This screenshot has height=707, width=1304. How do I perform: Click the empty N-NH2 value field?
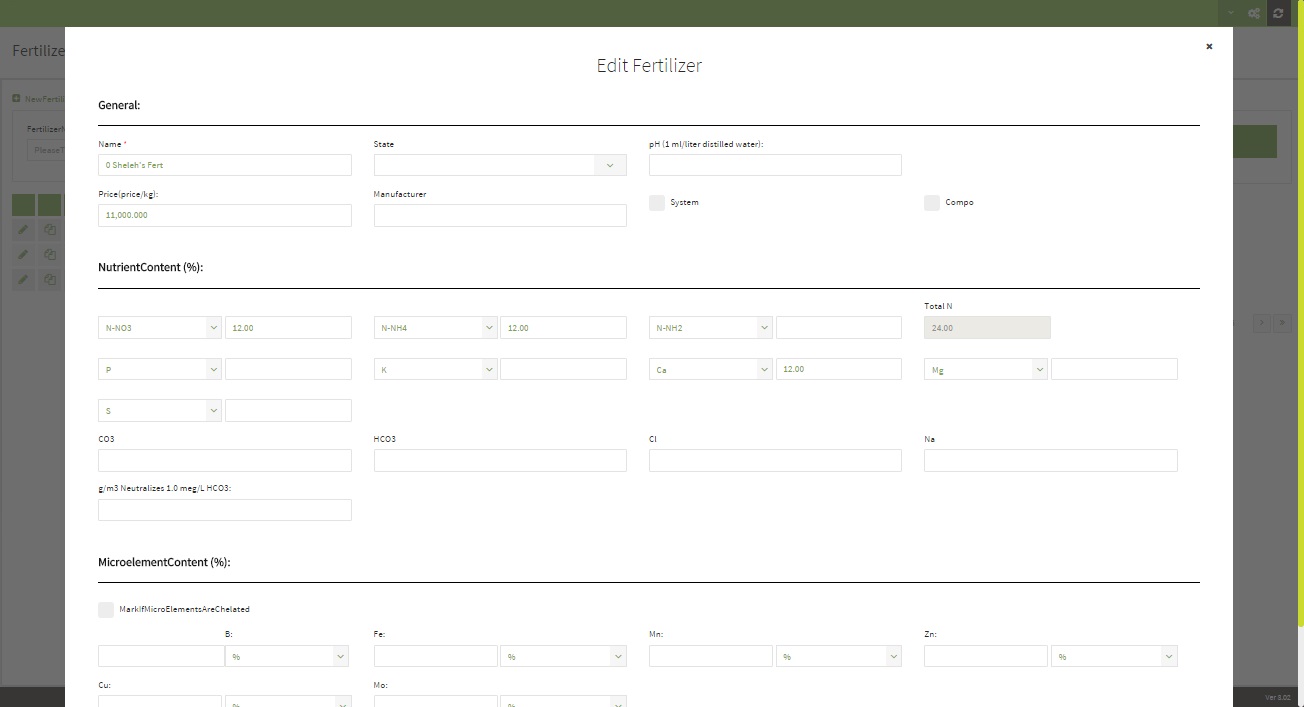839,328
